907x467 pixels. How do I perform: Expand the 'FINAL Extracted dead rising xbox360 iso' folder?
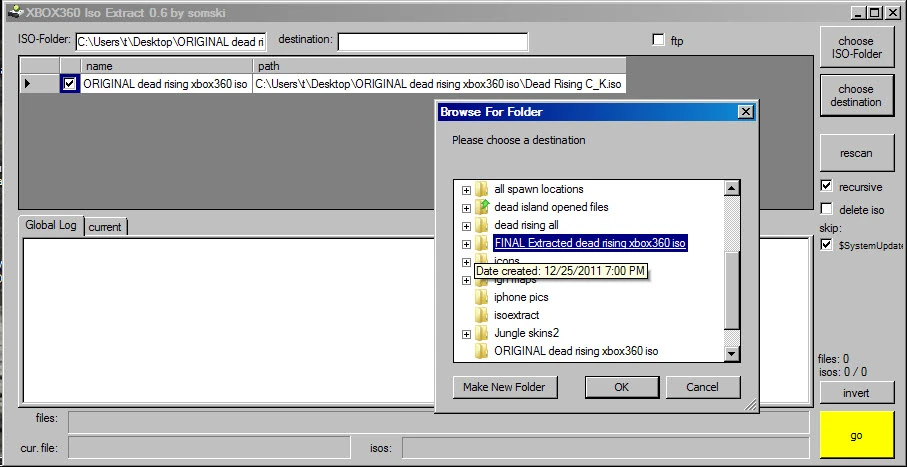466,244
